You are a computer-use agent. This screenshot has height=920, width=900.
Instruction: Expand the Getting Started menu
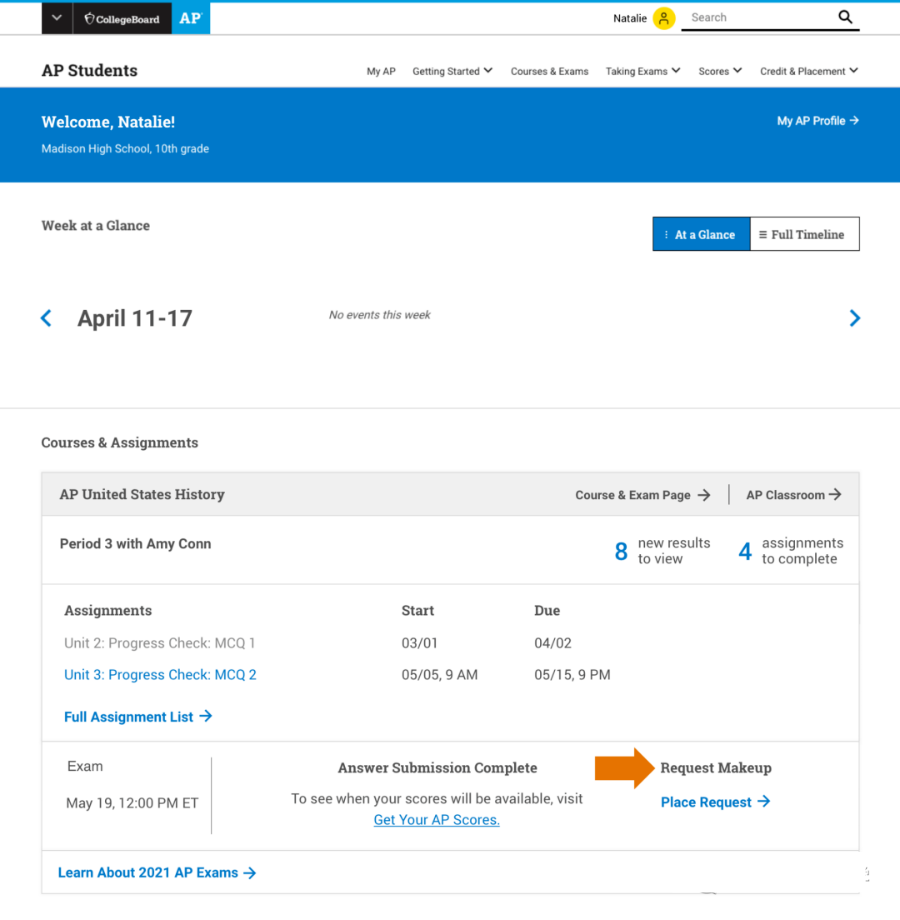coord(452,71)
